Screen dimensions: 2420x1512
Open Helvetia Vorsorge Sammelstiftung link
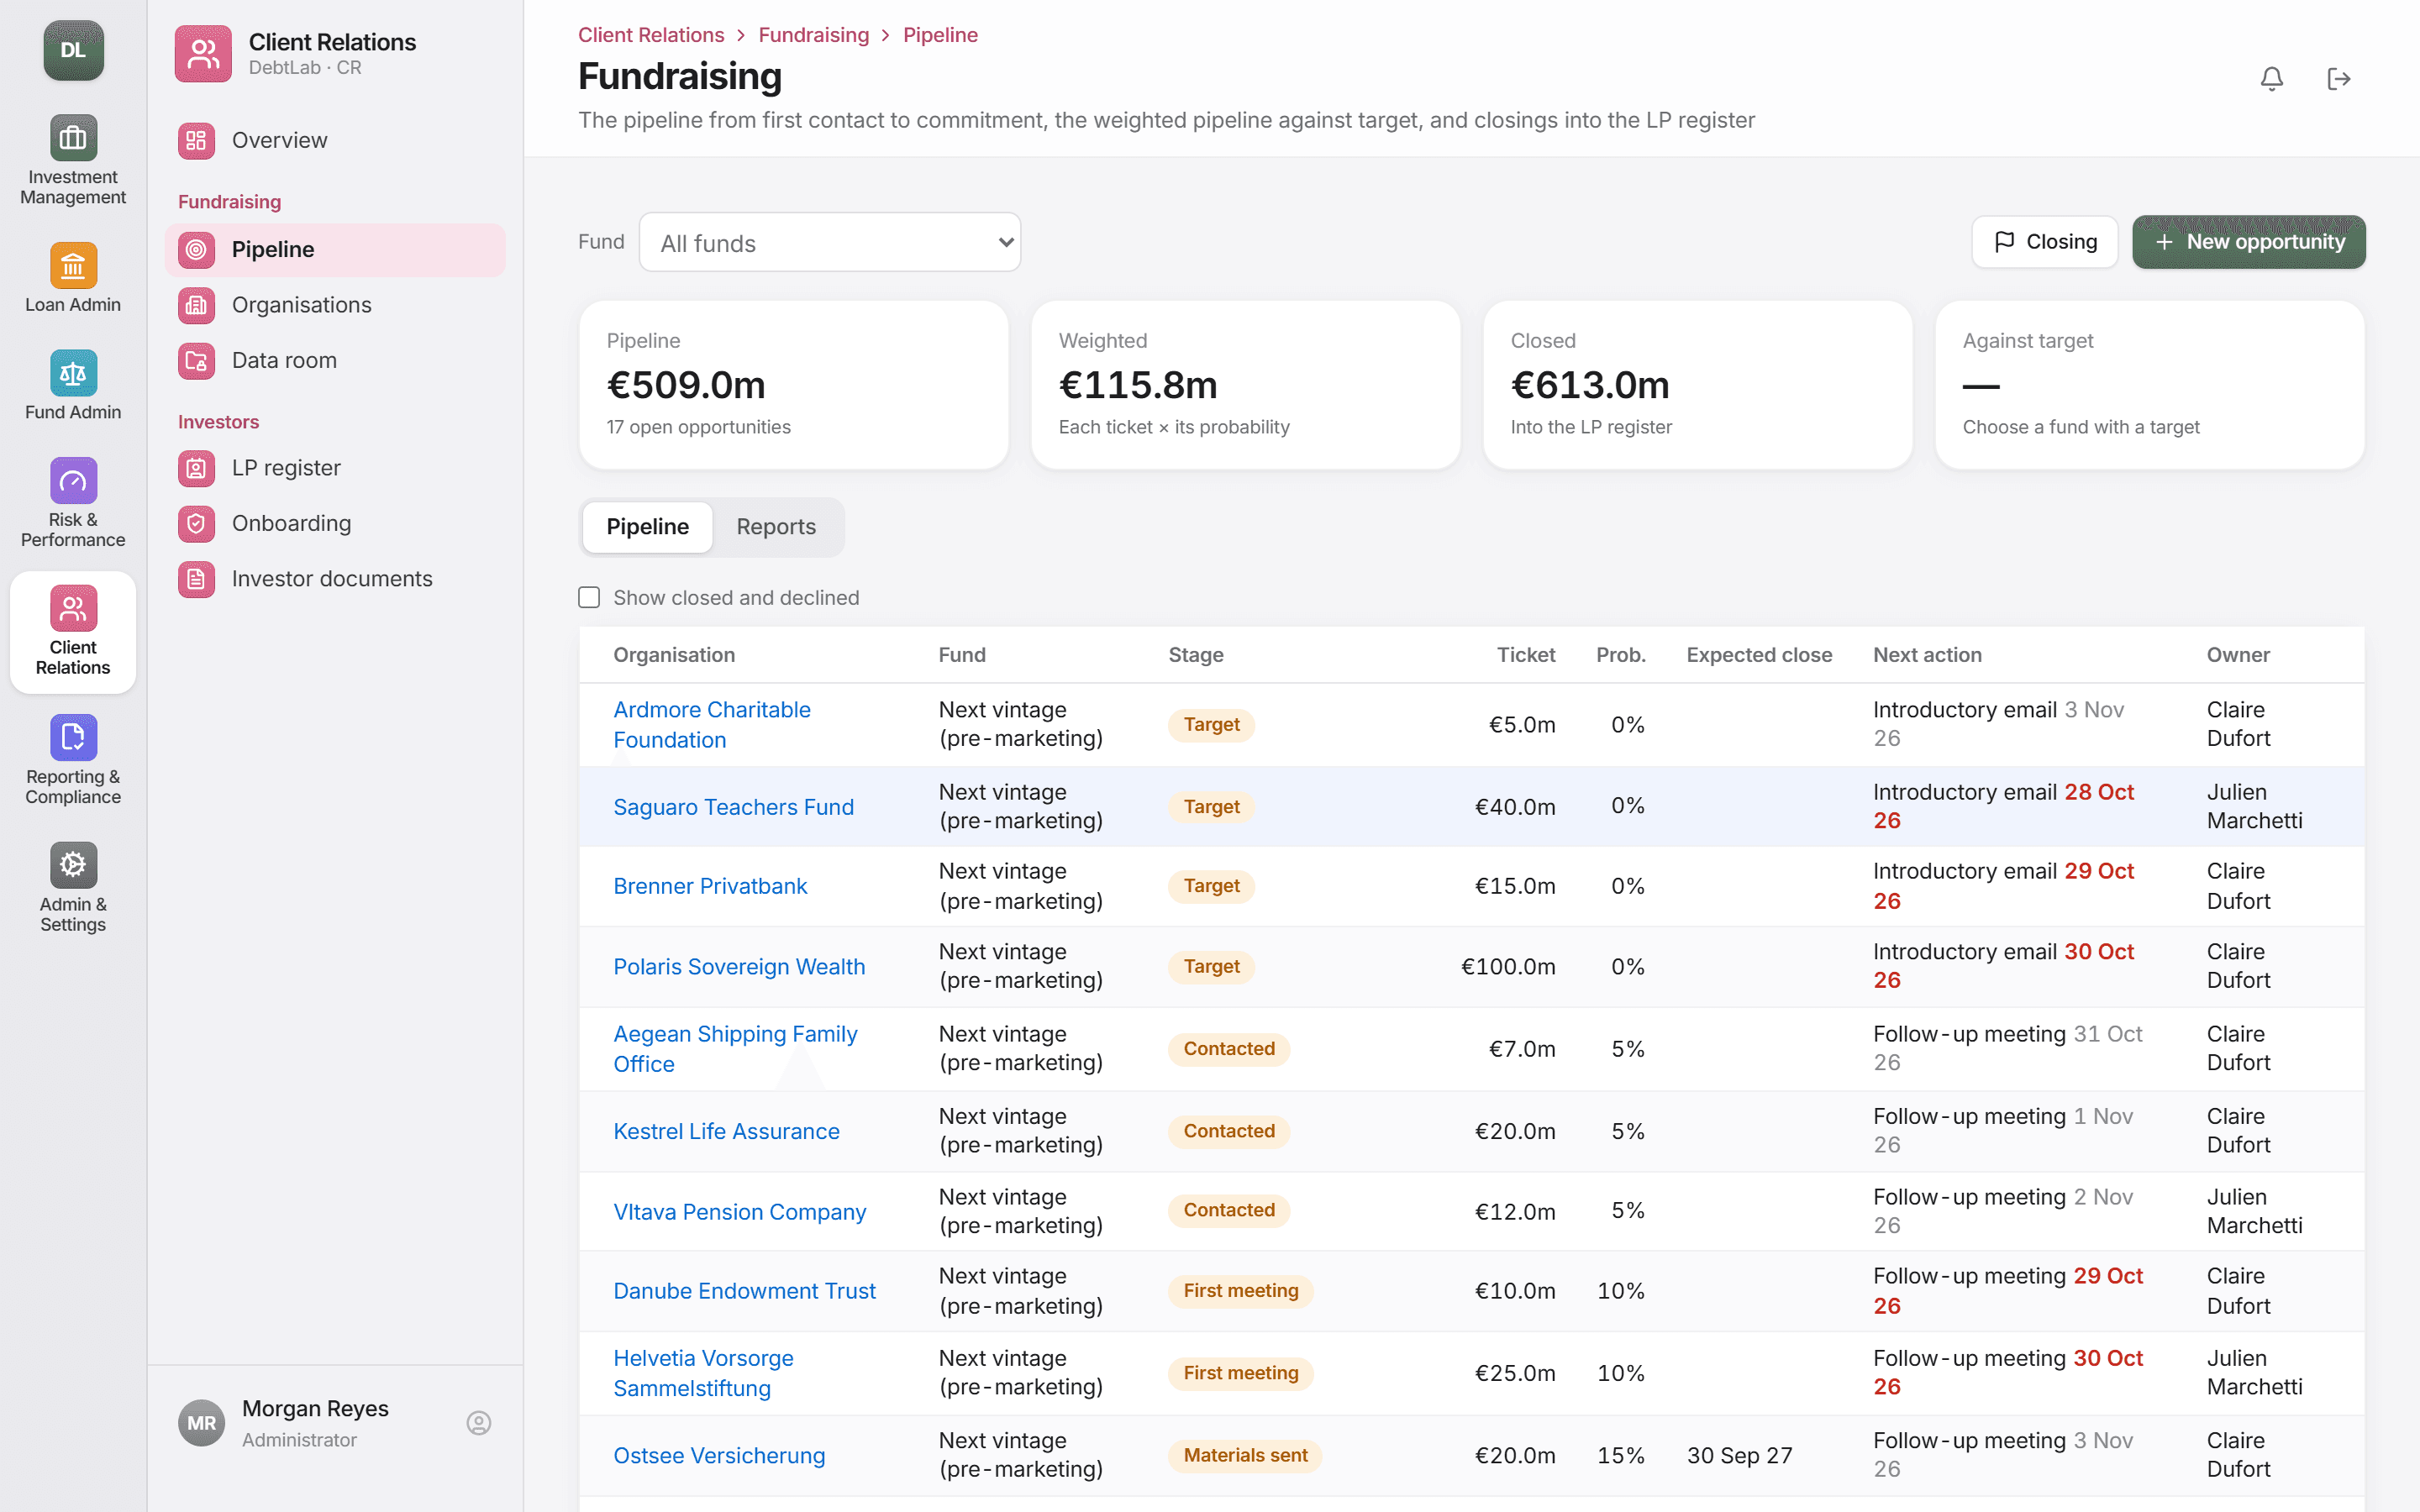point(703,1373)
